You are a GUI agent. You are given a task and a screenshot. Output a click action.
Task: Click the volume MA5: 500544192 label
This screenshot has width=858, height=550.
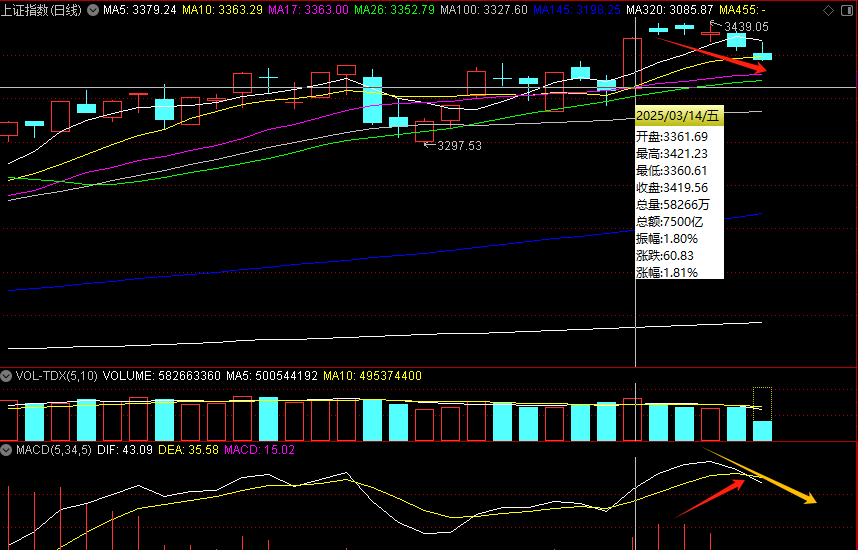tap(272, 376)
